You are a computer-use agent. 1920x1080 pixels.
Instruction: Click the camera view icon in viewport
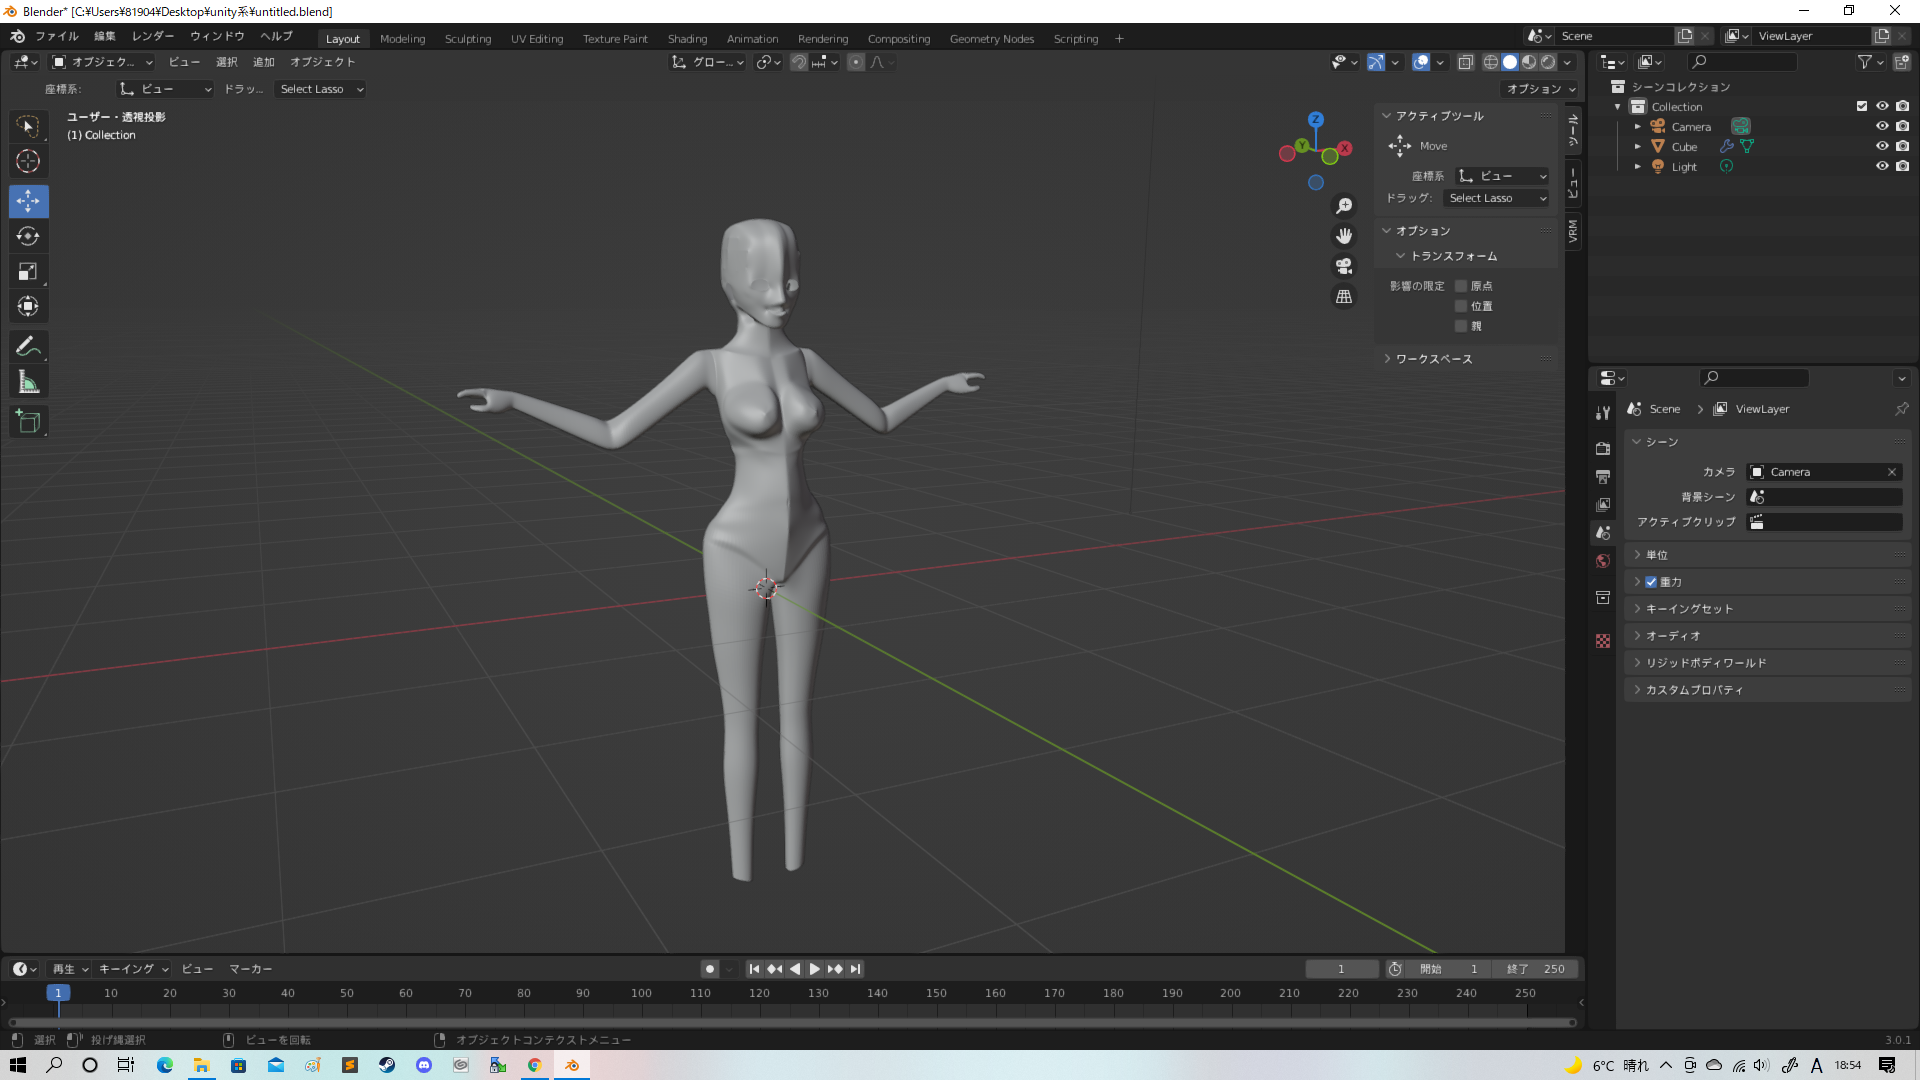(x=1344, y=266)
